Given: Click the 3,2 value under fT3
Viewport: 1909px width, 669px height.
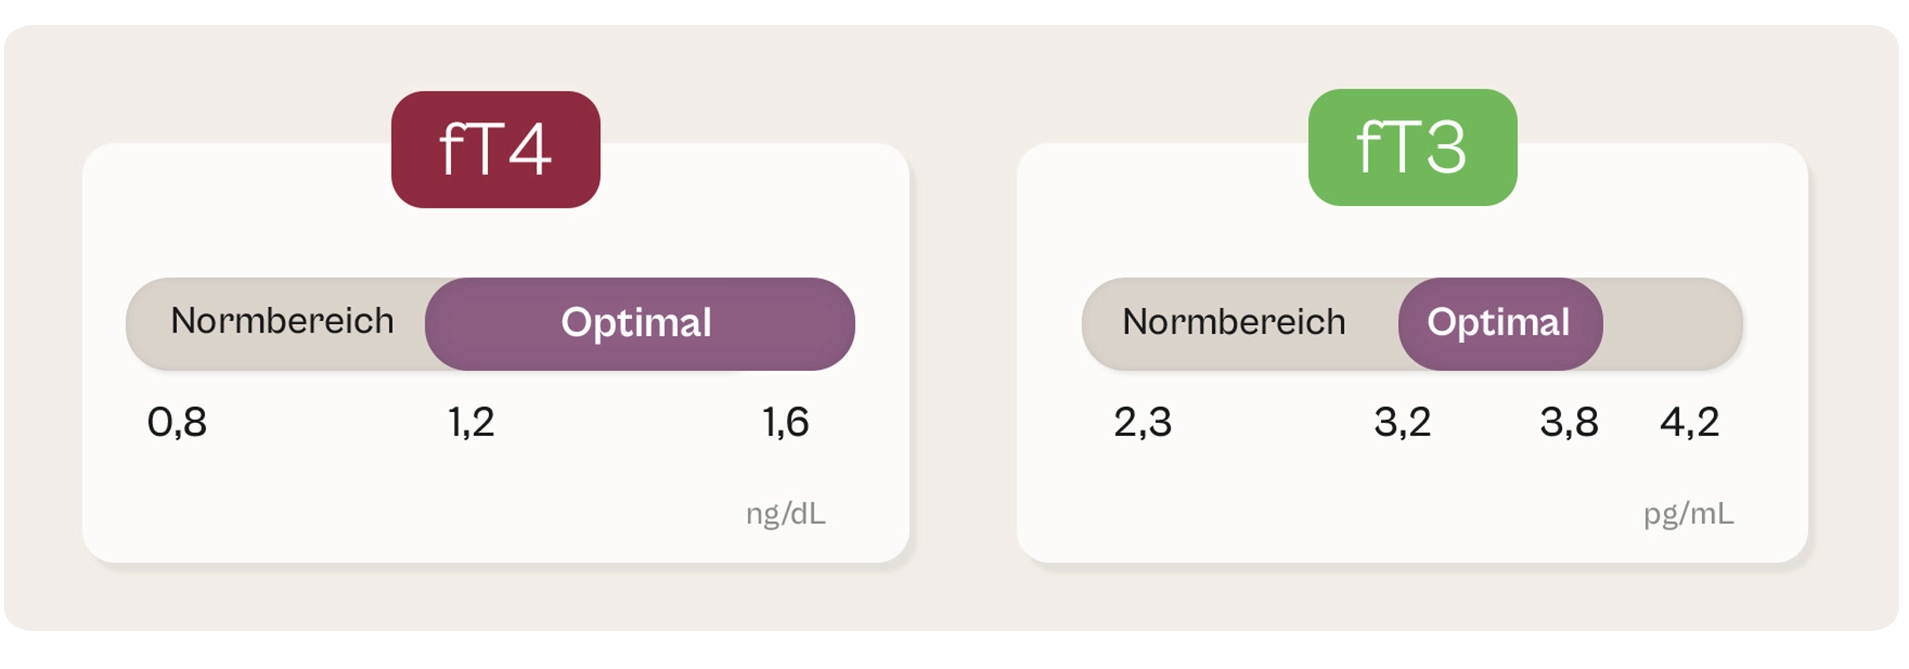Looking at the screenshot, I should point(1402,422).
